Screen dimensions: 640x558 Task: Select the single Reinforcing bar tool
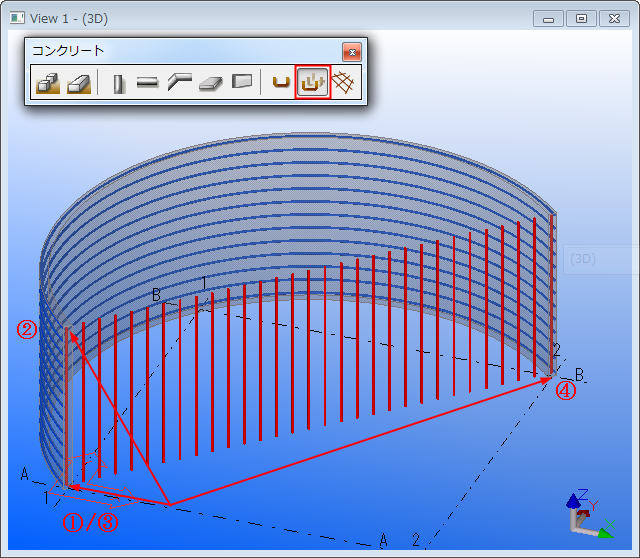pyautogui.click(x=281, y=84)
